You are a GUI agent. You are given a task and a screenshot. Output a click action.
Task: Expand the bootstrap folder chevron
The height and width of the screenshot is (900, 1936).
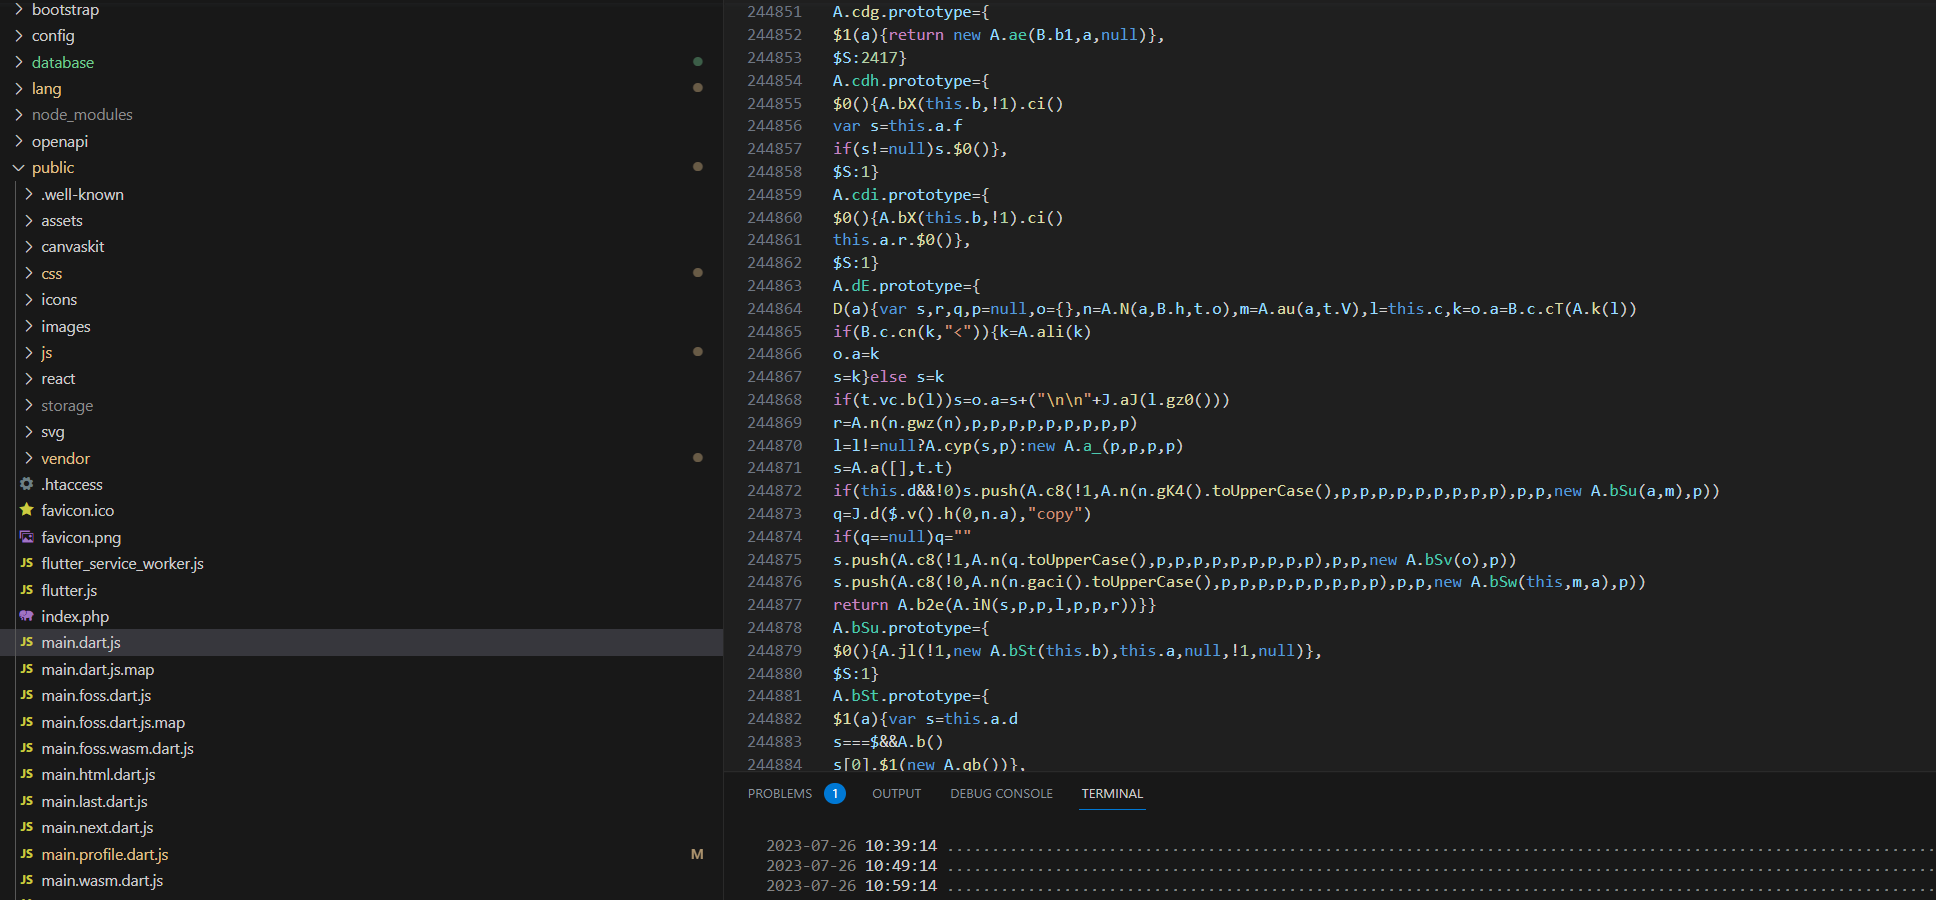(19, 9)
